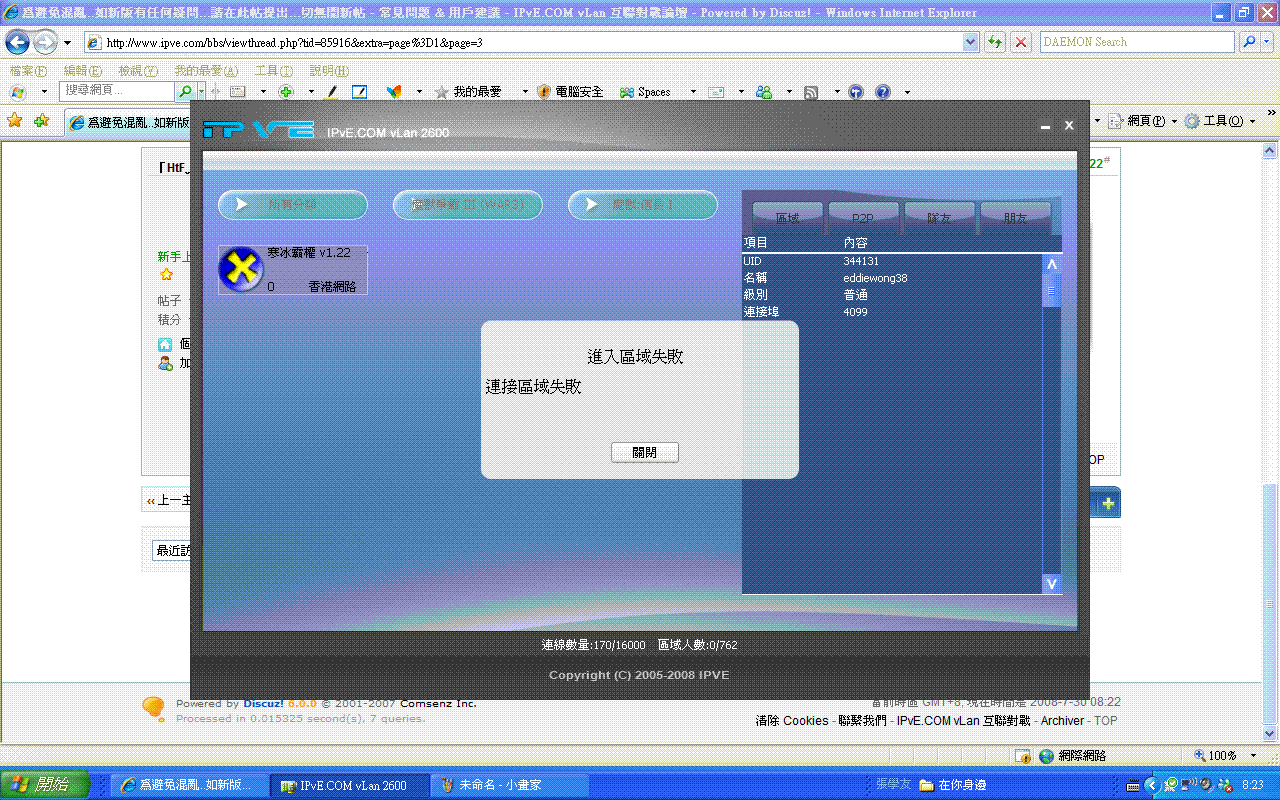Close the IPvE vLan 2600 window
The width and height of the screenshot is (1280, 800).
pyautogui.click(x=1069, y=126)
